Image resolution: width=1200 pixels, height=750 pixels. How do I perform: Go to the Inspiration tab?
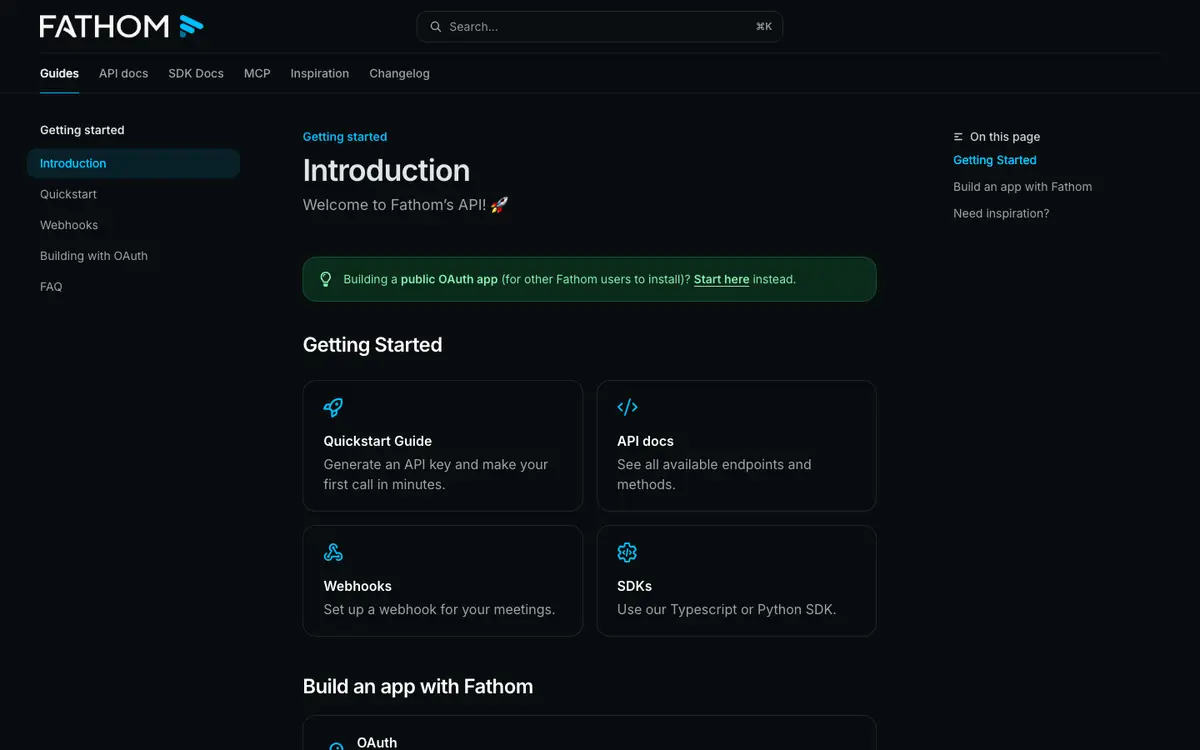320,73
